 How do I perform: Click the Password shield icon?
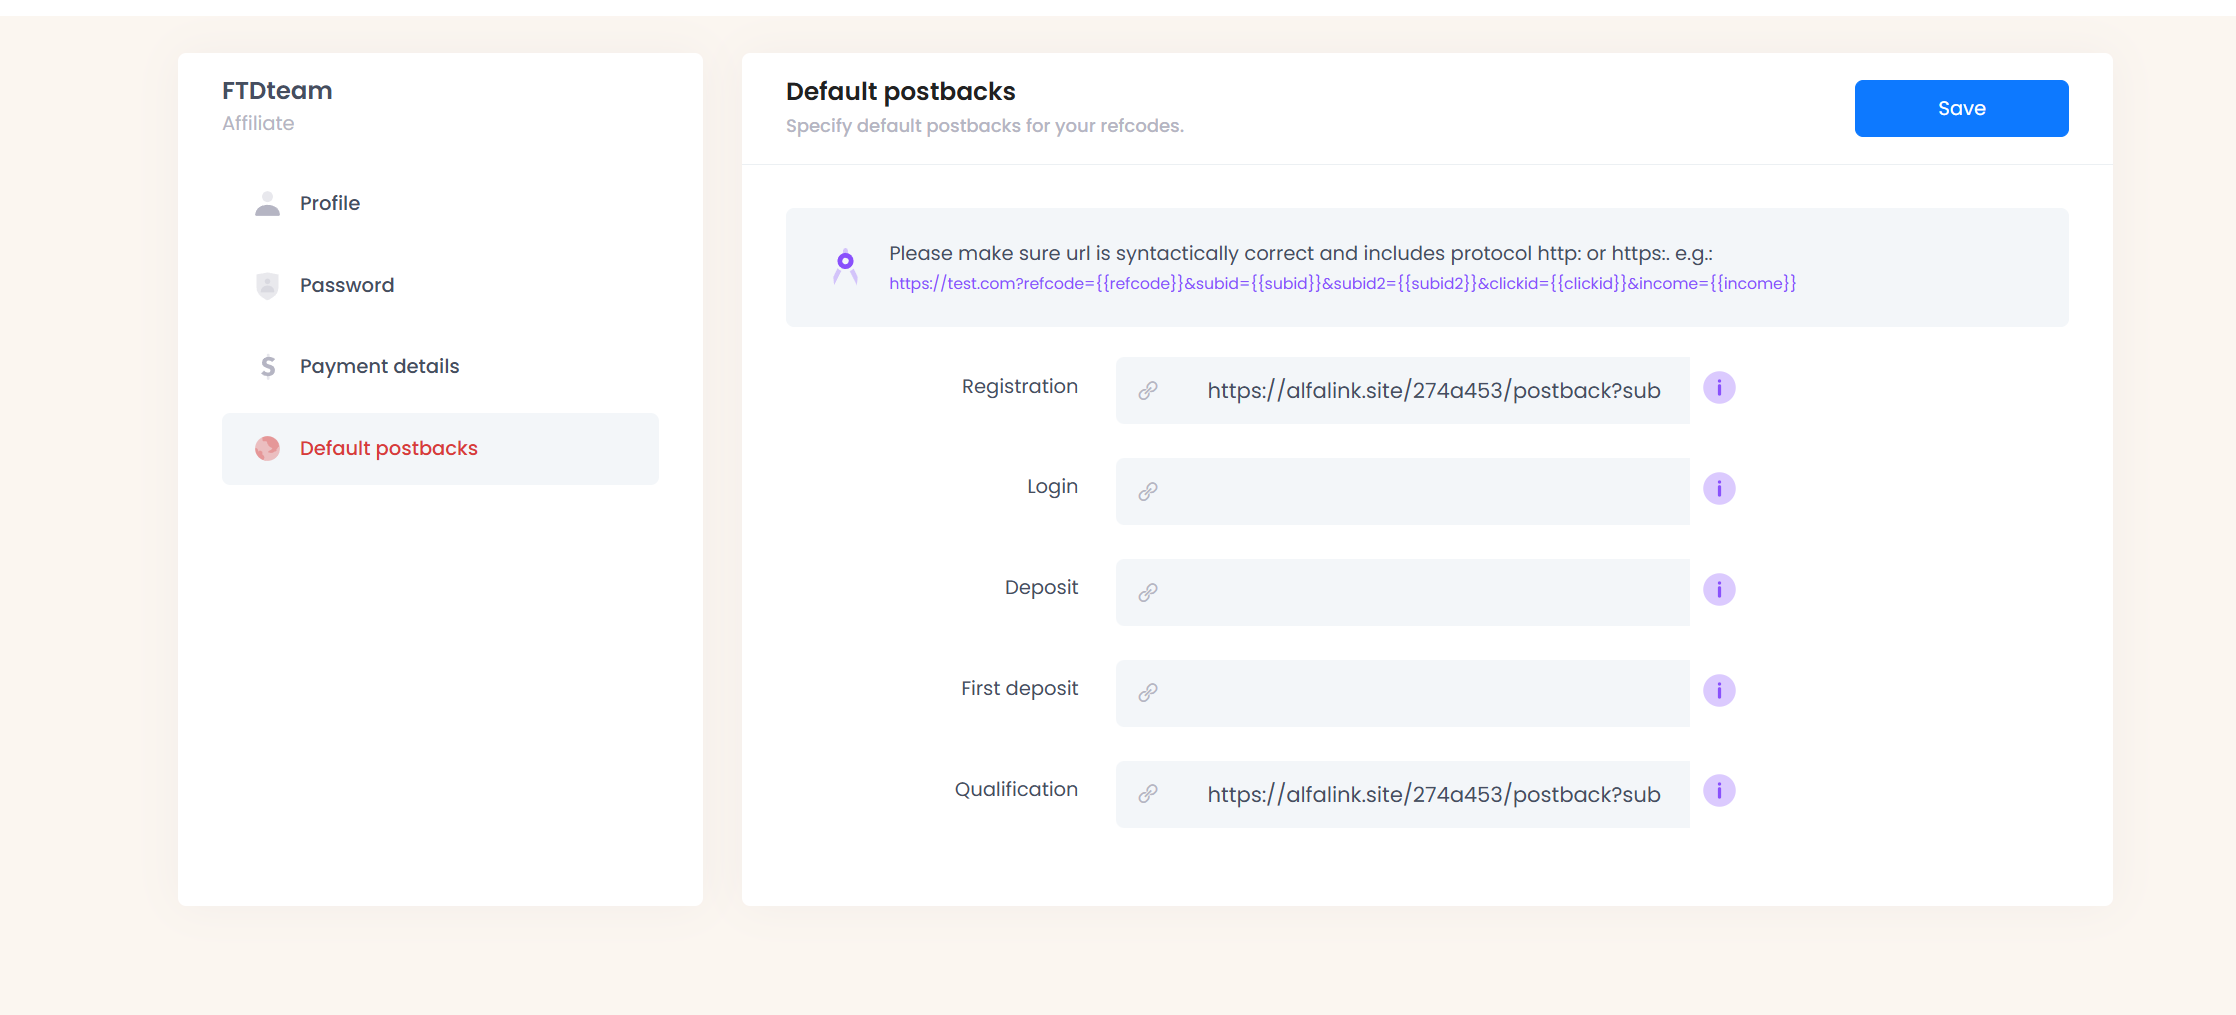267,286
